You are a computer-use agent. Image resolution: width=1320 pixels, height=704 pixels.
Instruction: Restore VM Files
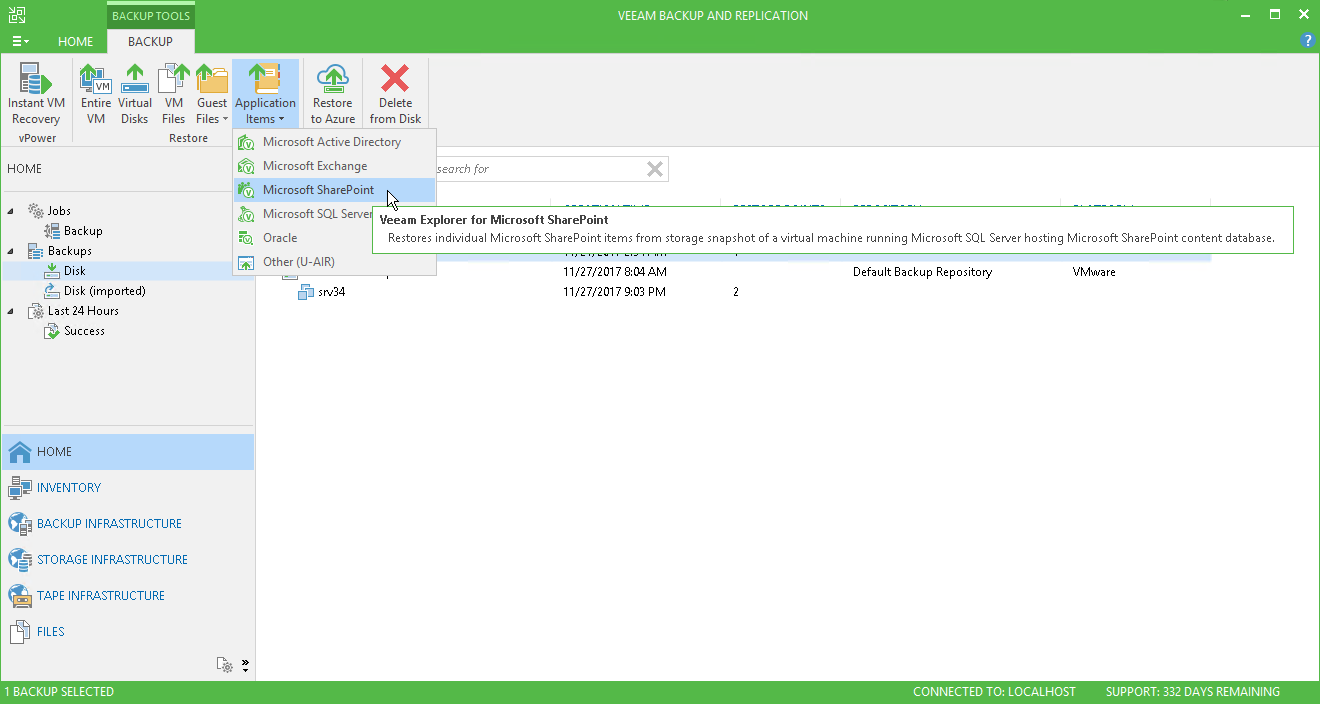point(174,94)
